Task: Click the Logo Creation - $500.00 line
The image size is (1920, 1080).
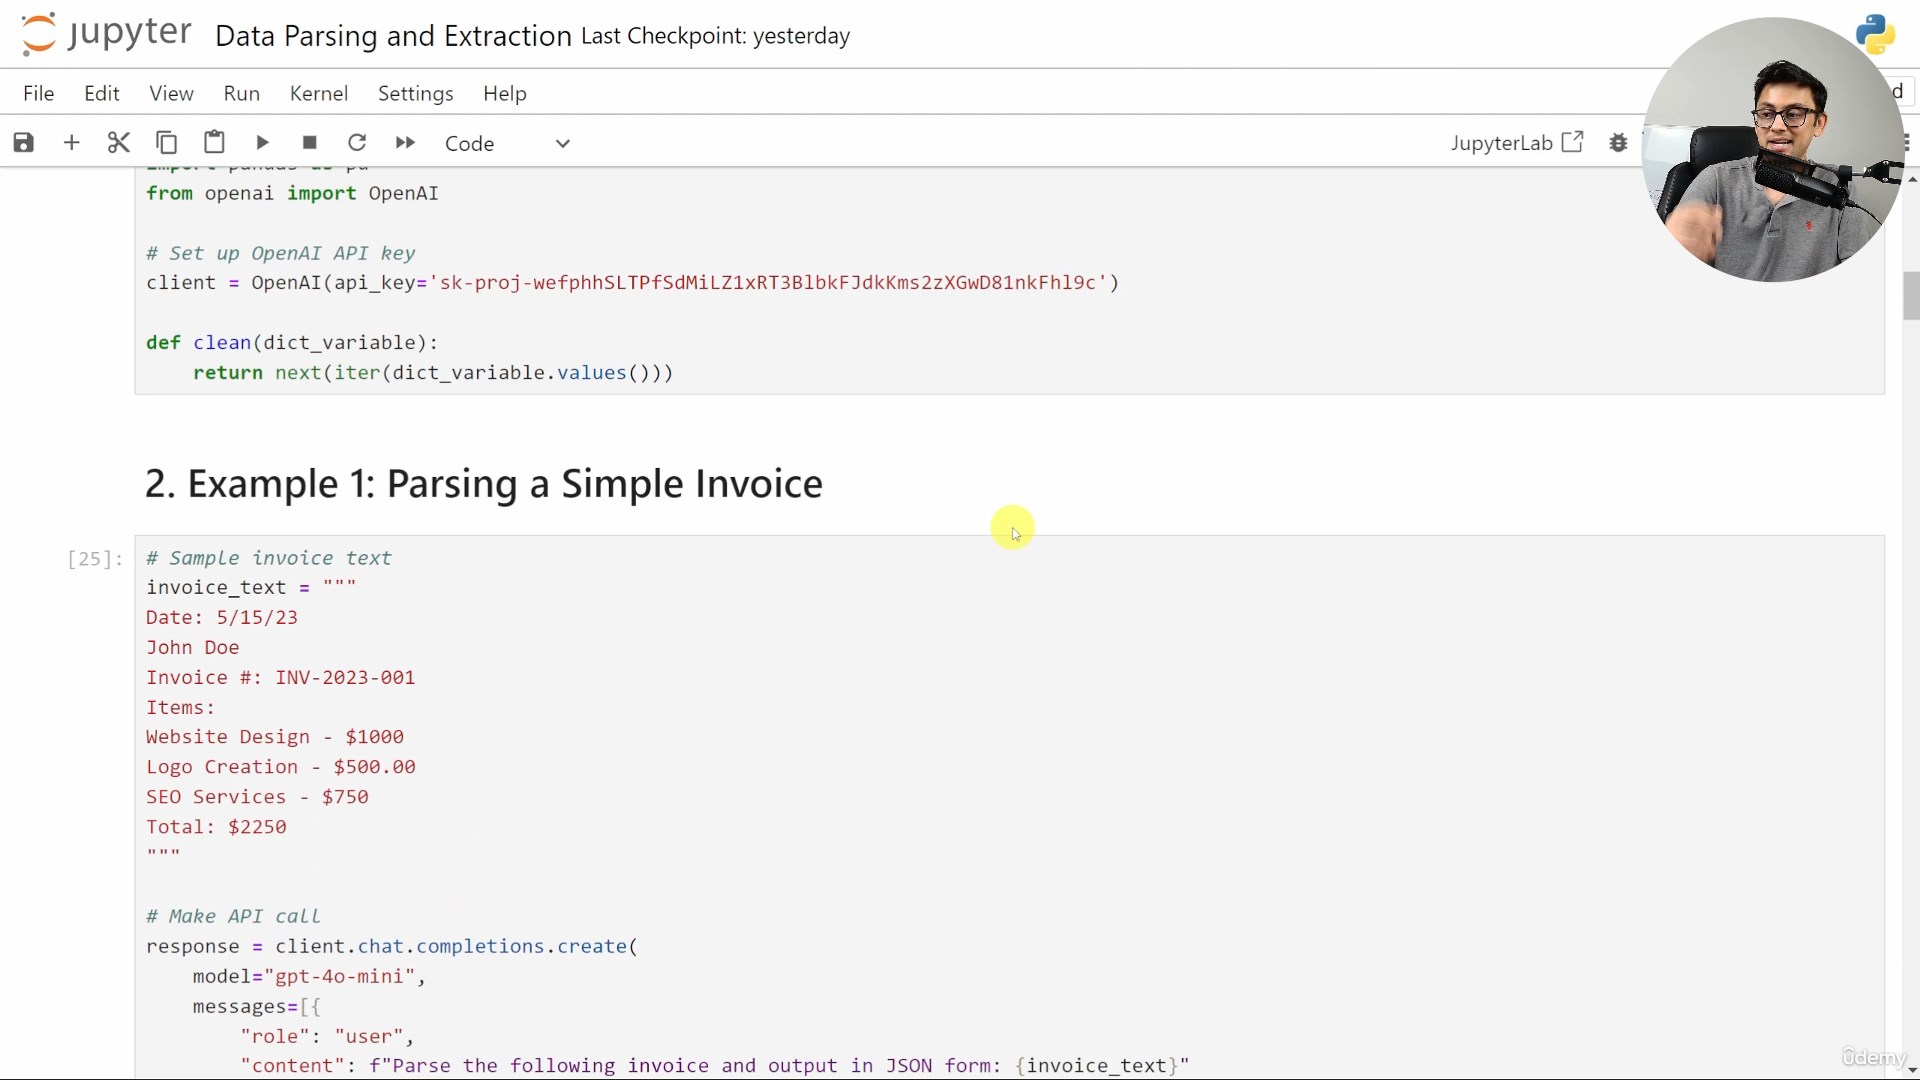Action: (x=281, y=767)
